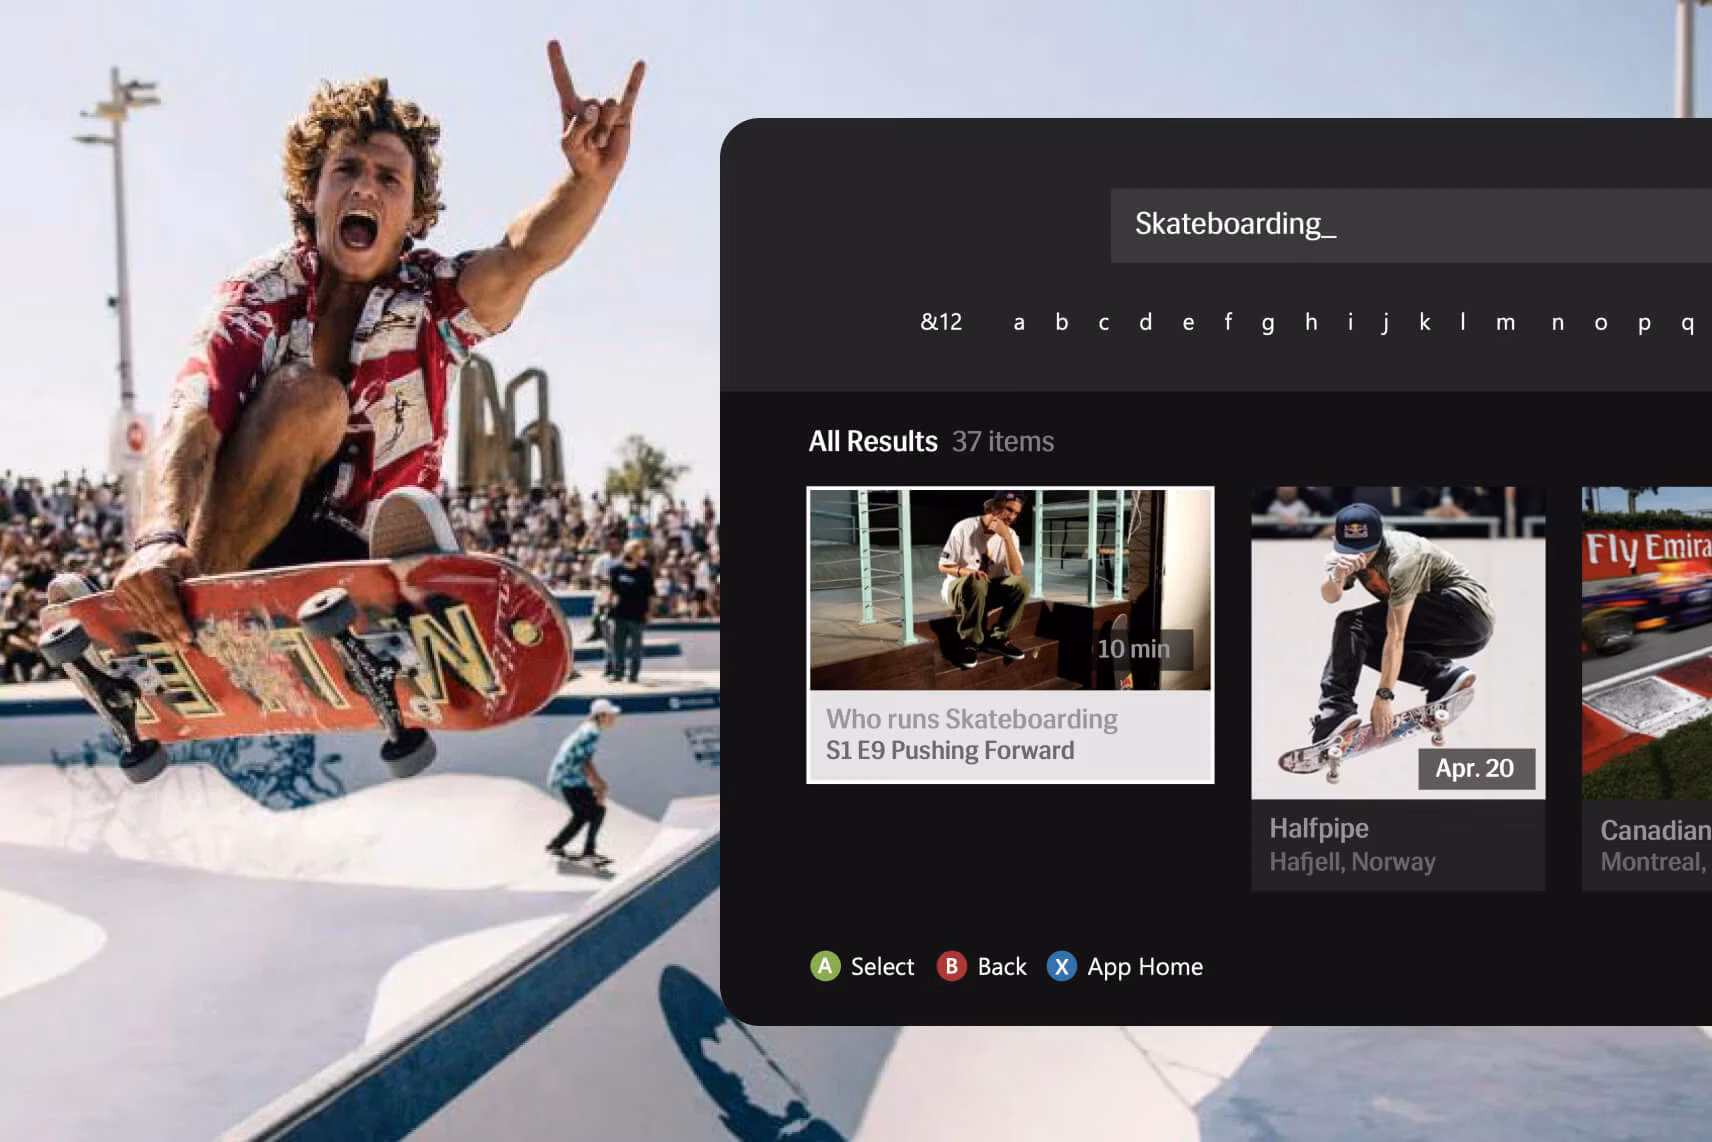The image size is (1712, 1142).
Task: Select the letter a key
Action: [x=1019, y=323]
